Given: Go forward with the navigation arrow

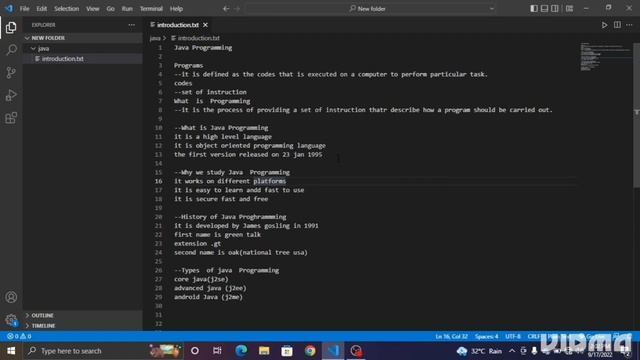Looking at the screenshot, I should [x=237, y=9].
